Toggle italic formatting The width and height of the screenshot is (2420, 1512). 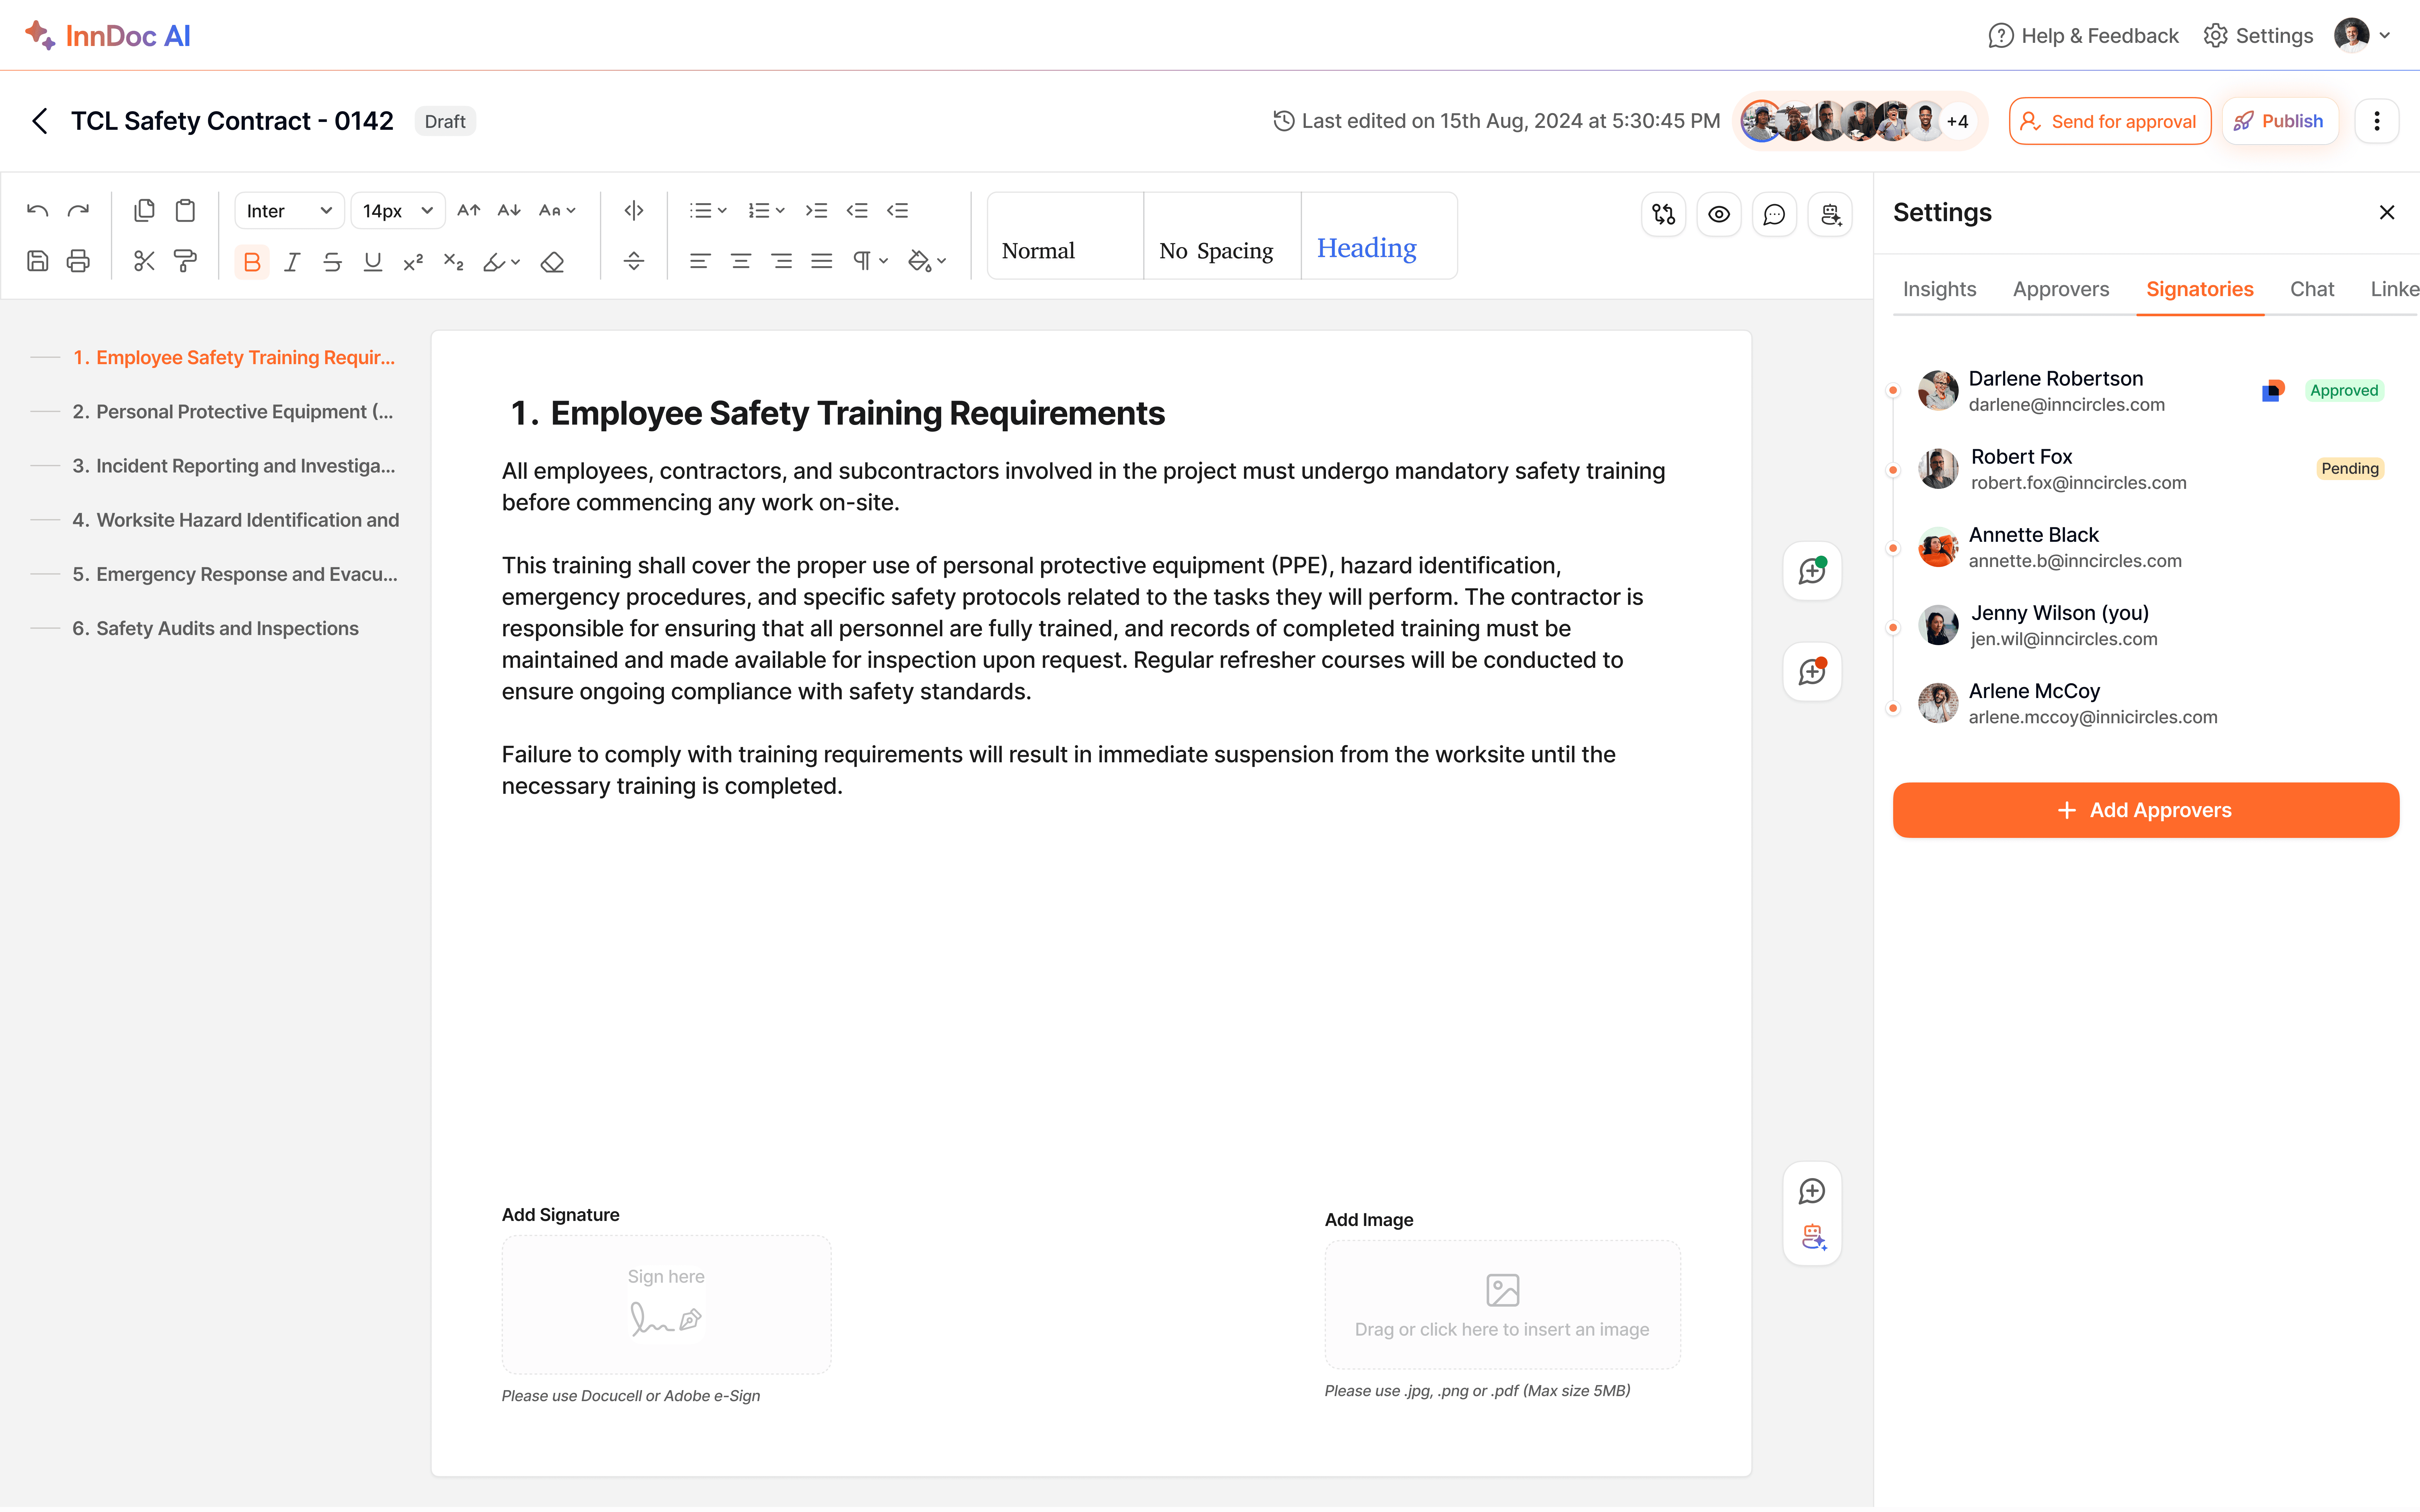[292, 262]
